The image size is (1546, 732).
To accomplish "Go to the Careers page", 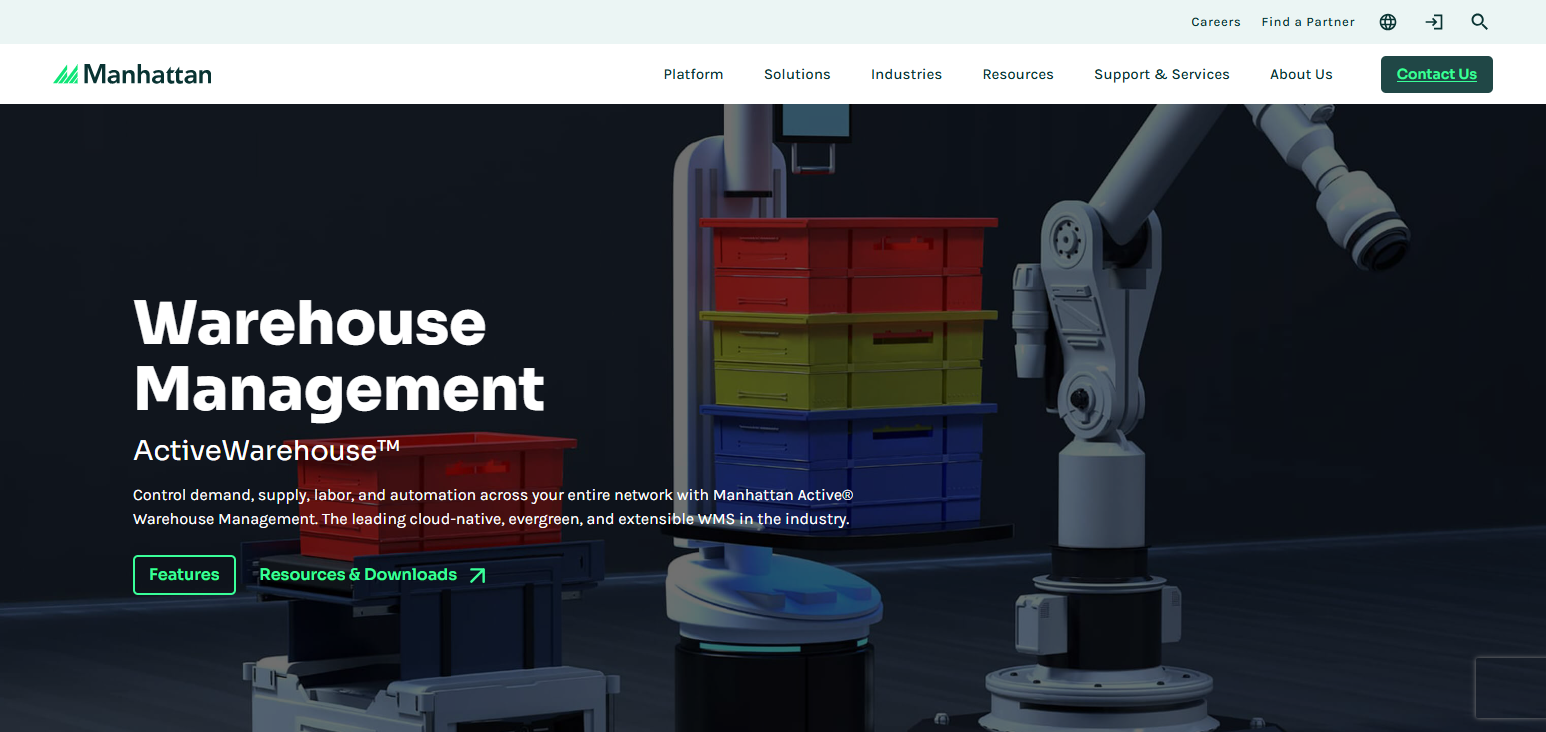I will click(x=1216, y=22).
